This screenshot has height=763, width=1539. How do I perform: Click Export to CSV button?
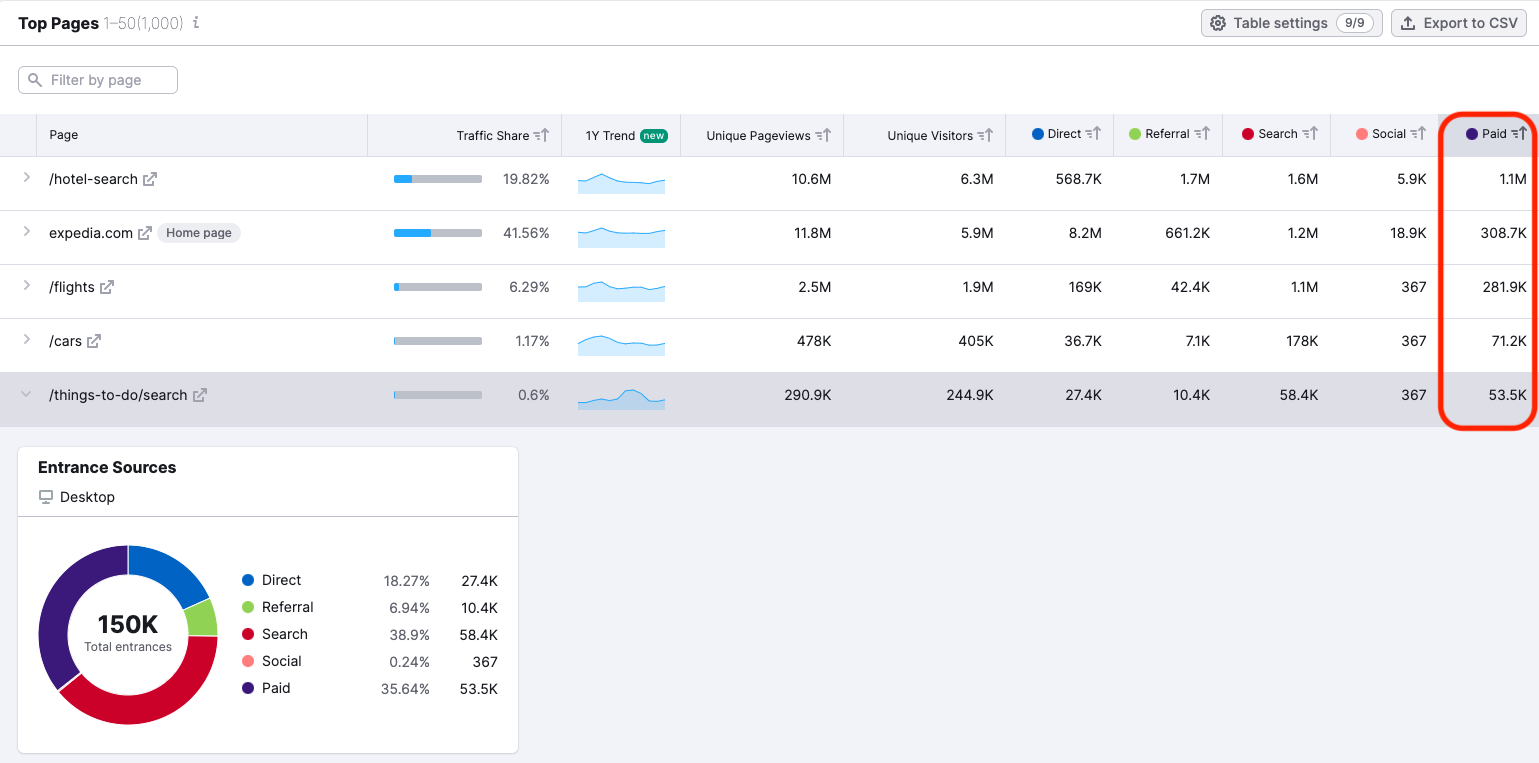pyautogui.click(x=1458, y=23)
